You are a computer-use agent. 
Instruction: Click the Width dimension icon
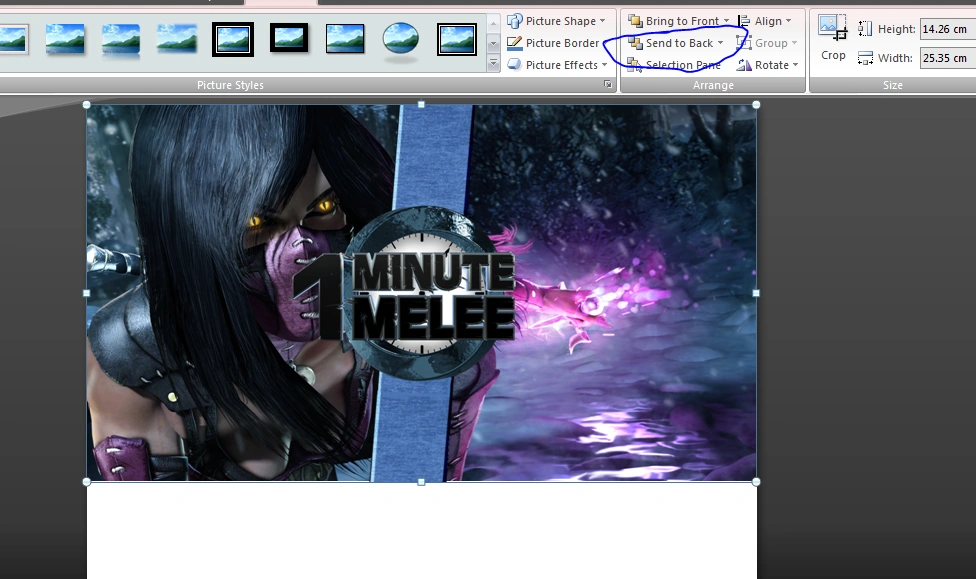[x=865, y=58]
